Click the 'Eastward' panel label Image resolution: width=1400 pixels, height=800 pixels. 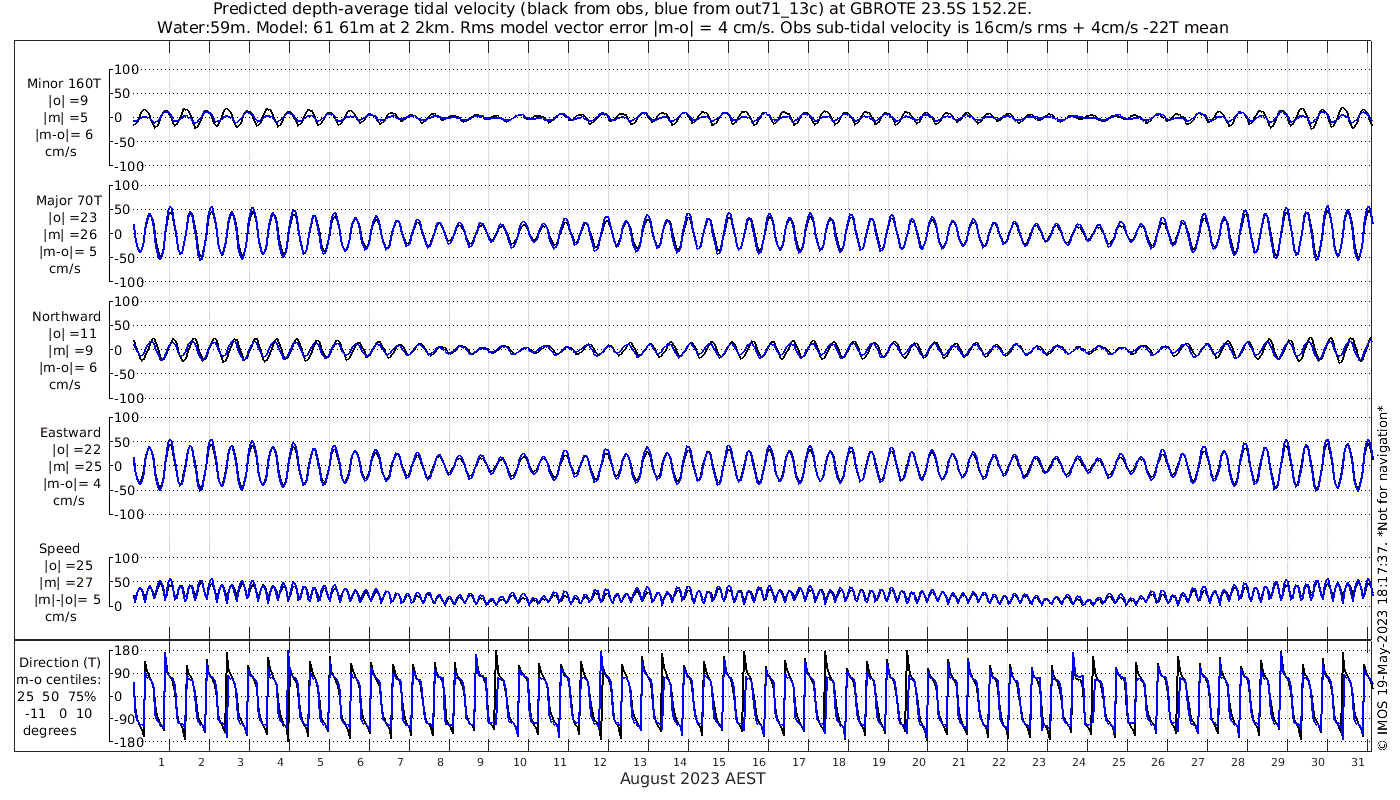point(70,433)
